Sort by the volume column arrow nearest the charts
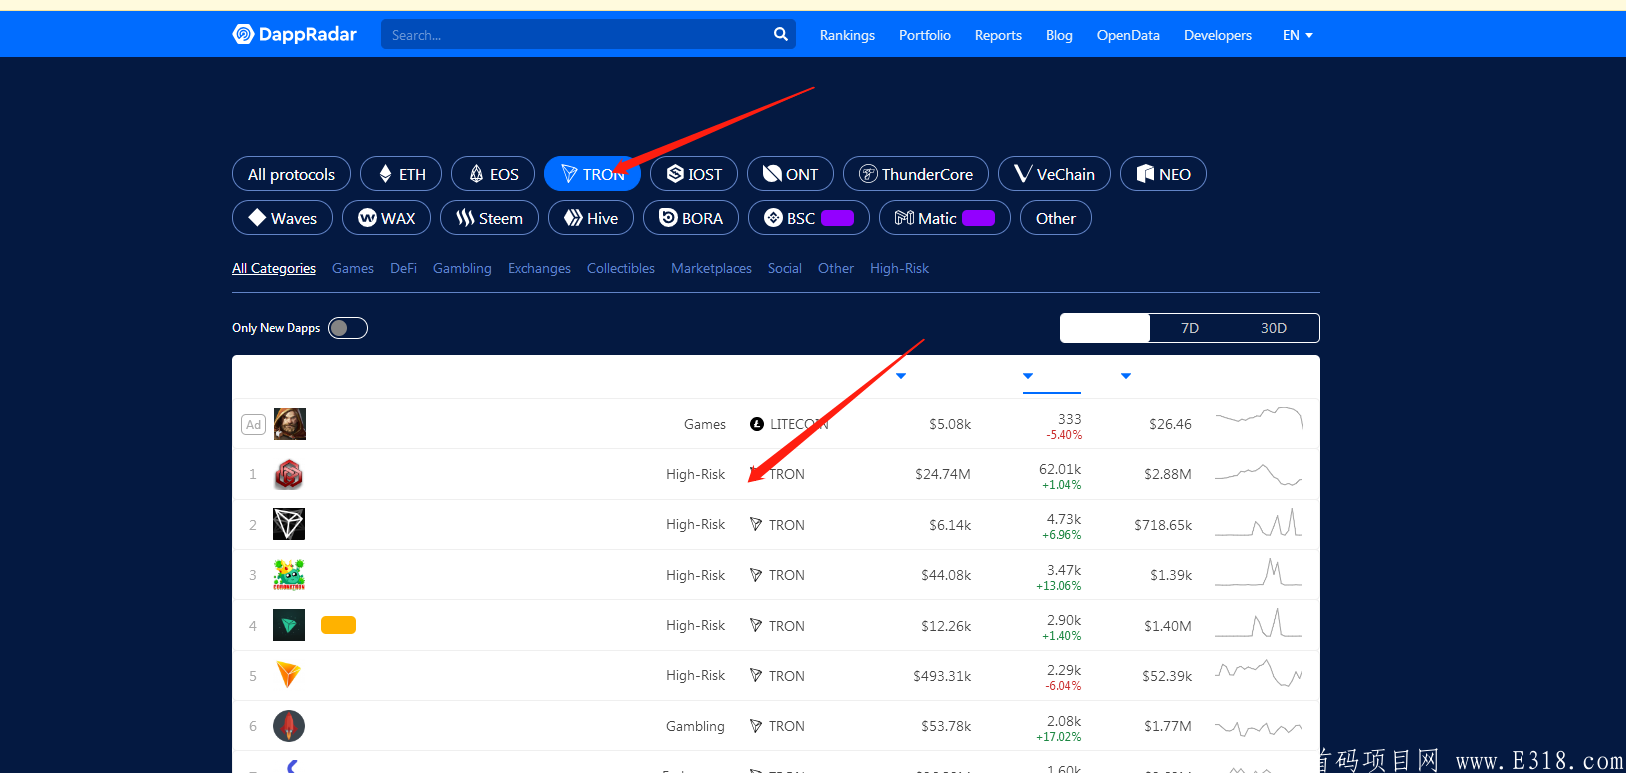 (x=1126, y=376)
